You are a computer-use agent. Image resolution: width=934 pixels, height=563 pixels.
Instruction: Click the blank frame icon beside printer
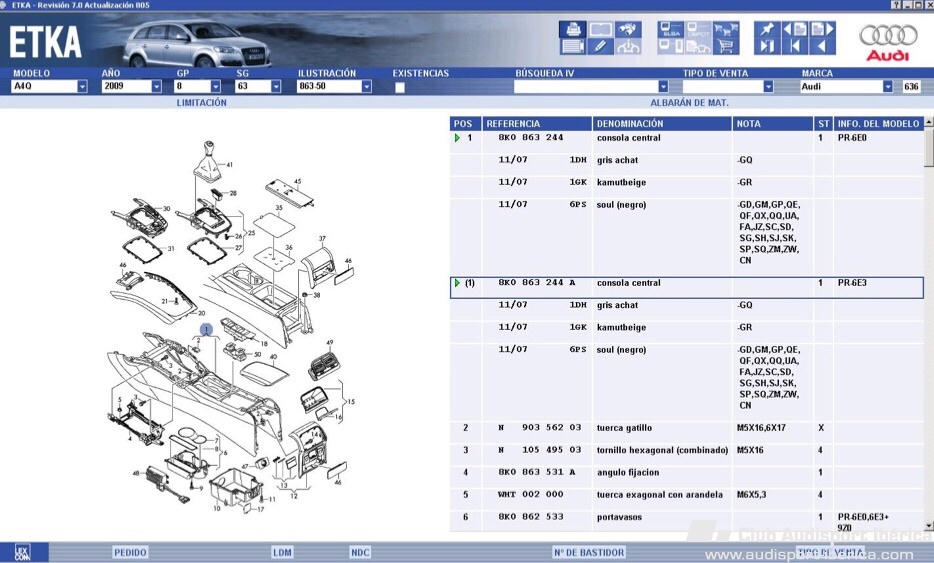click(600, 29)
